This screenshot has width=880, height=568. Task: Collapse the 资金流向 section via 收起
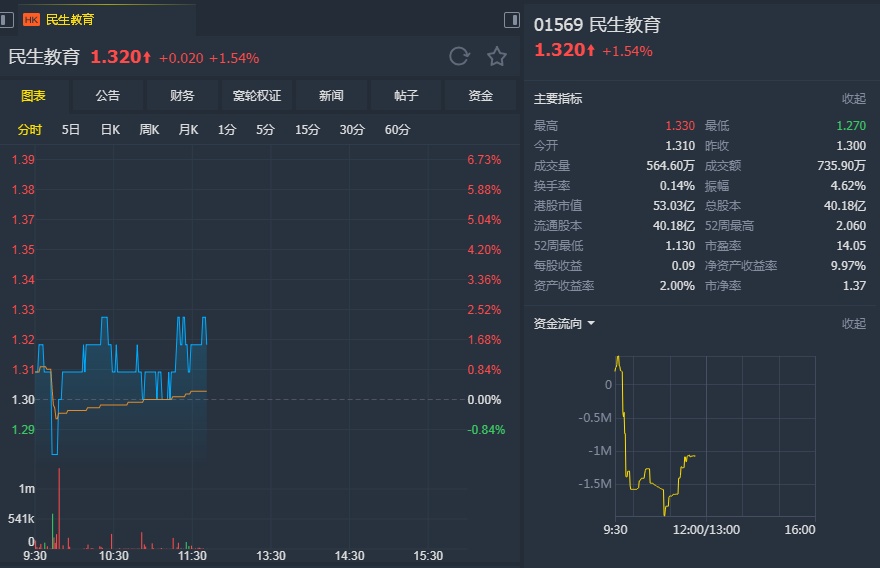pos(853,324)
